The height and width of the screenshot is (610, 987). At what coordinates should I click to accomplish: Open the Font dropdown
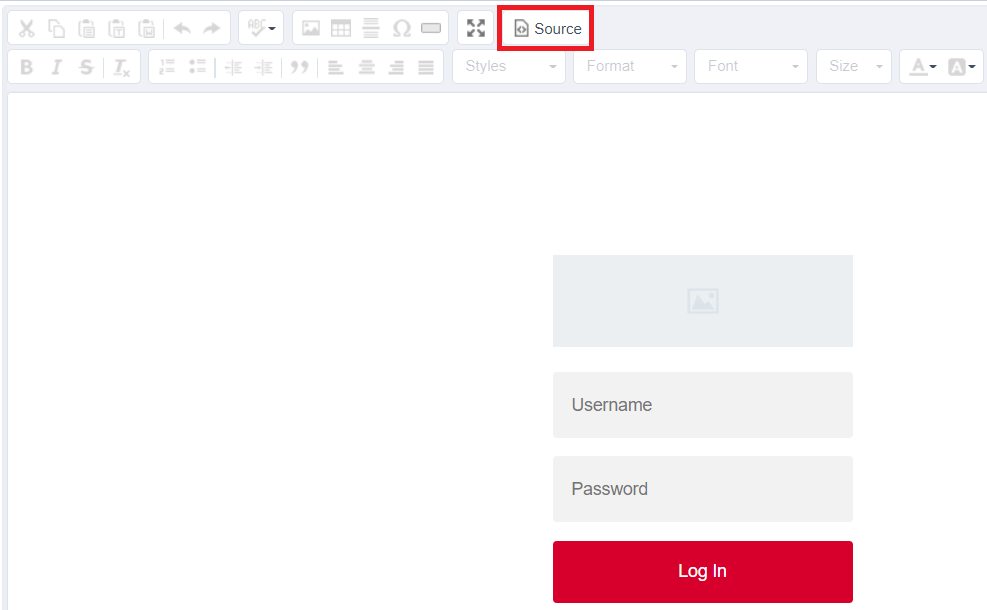tap(750, 66)
